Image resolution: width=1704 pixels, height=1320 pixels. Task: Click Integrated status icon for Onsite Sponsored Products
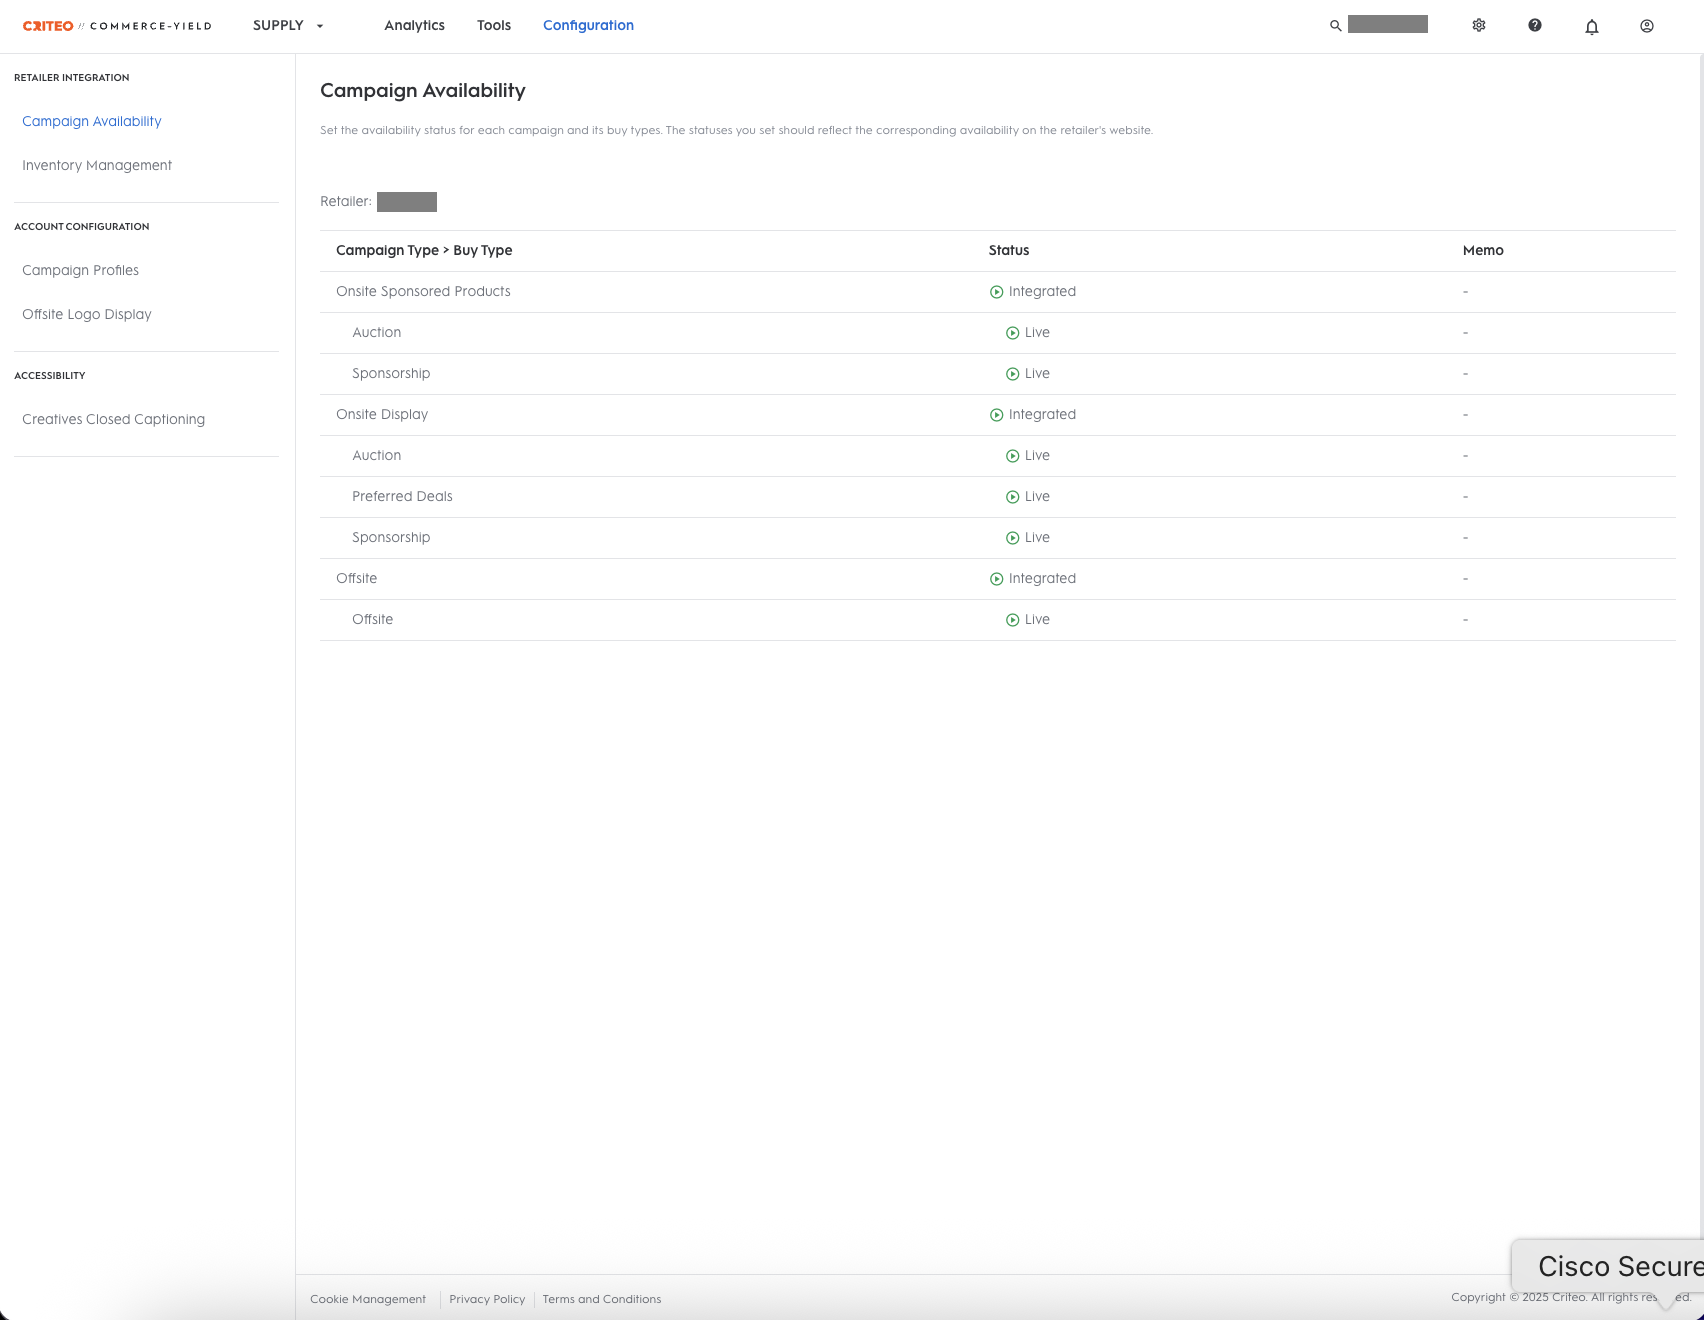click(x=996, y=292)
